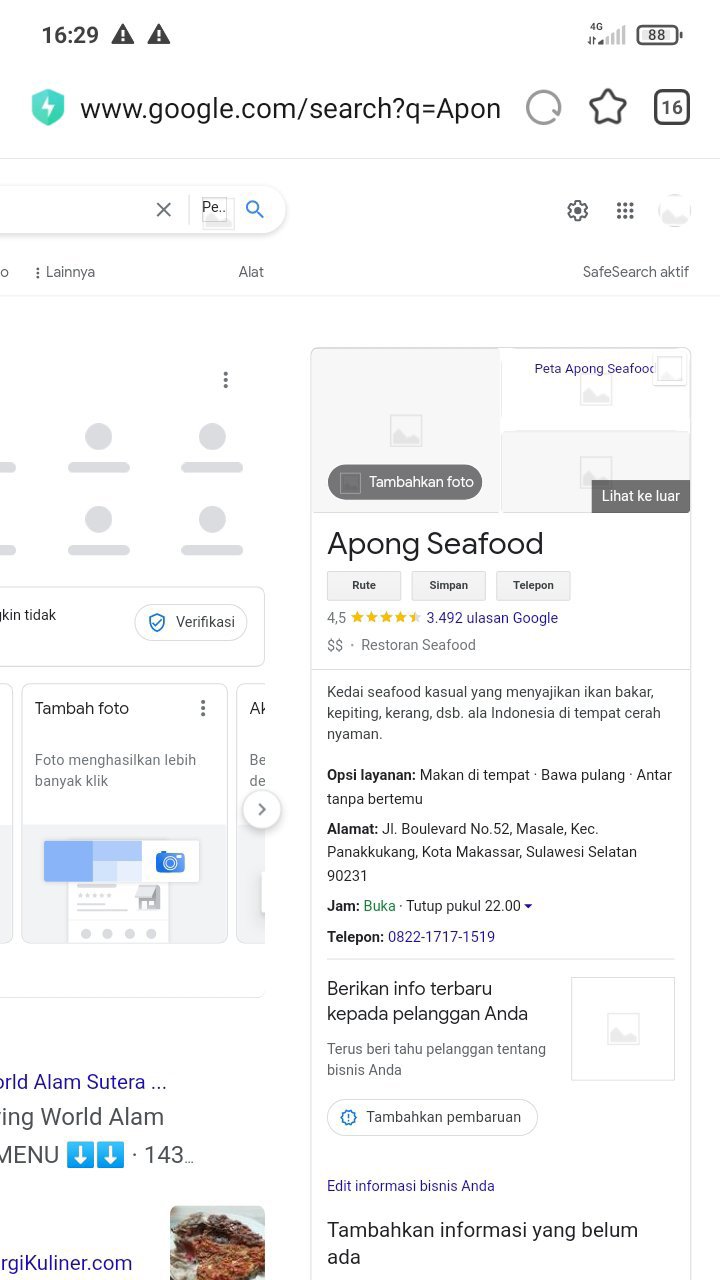Open Google settings gear icon
This screenshot has width=720, height=1280.
[x=578, y=210]
